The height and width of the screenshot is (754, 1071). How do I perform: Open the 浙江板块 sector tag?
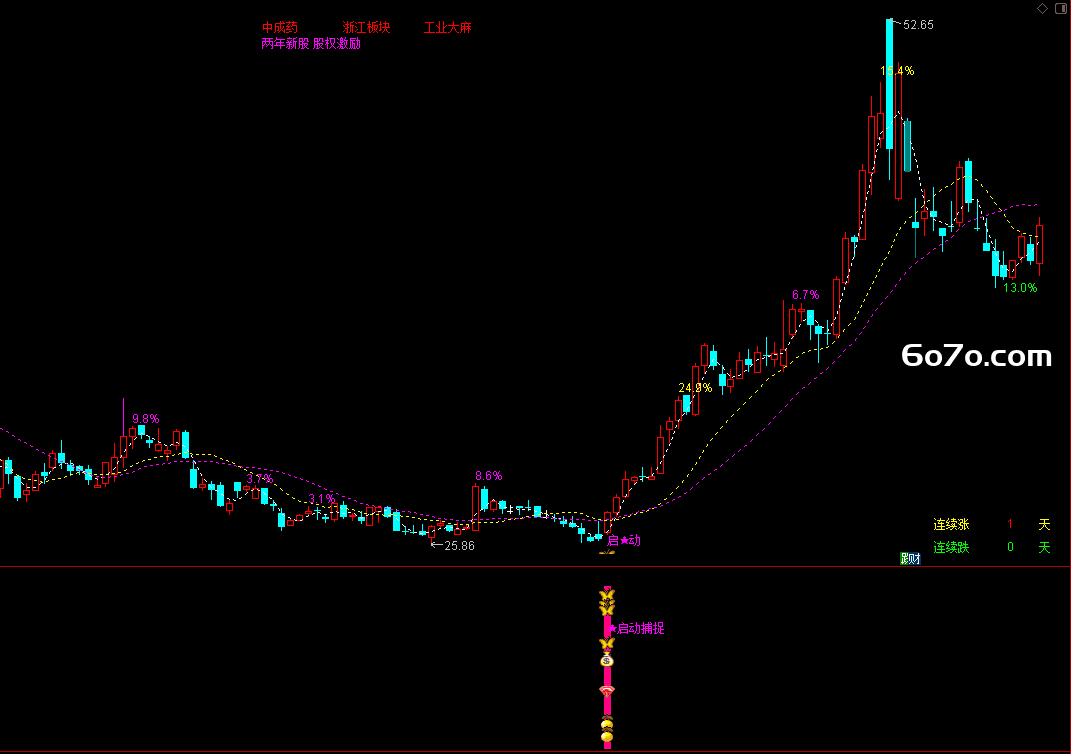pos(366,27)
